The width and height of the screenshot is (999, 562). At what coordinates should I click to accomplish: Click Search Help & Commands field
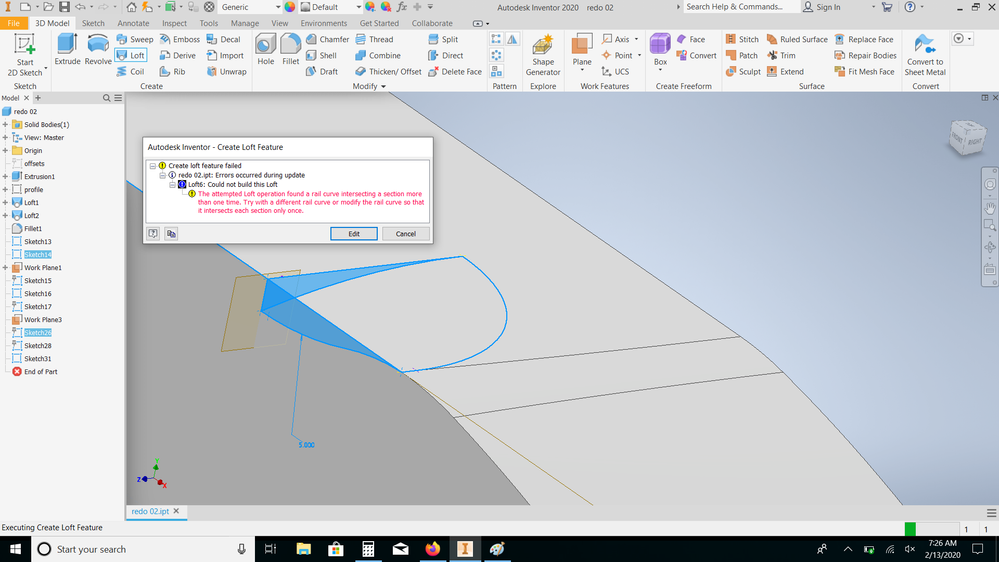(742, 7)
